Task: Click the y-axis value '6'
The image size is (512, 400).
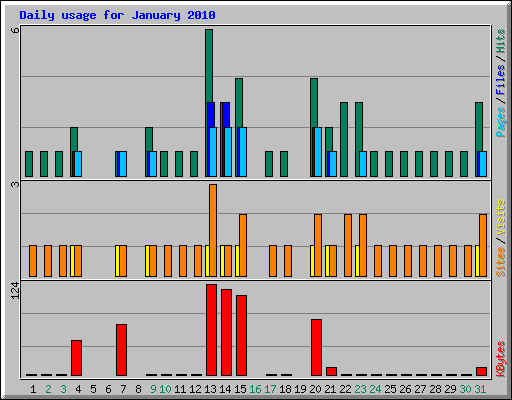Action: [15, 30]
